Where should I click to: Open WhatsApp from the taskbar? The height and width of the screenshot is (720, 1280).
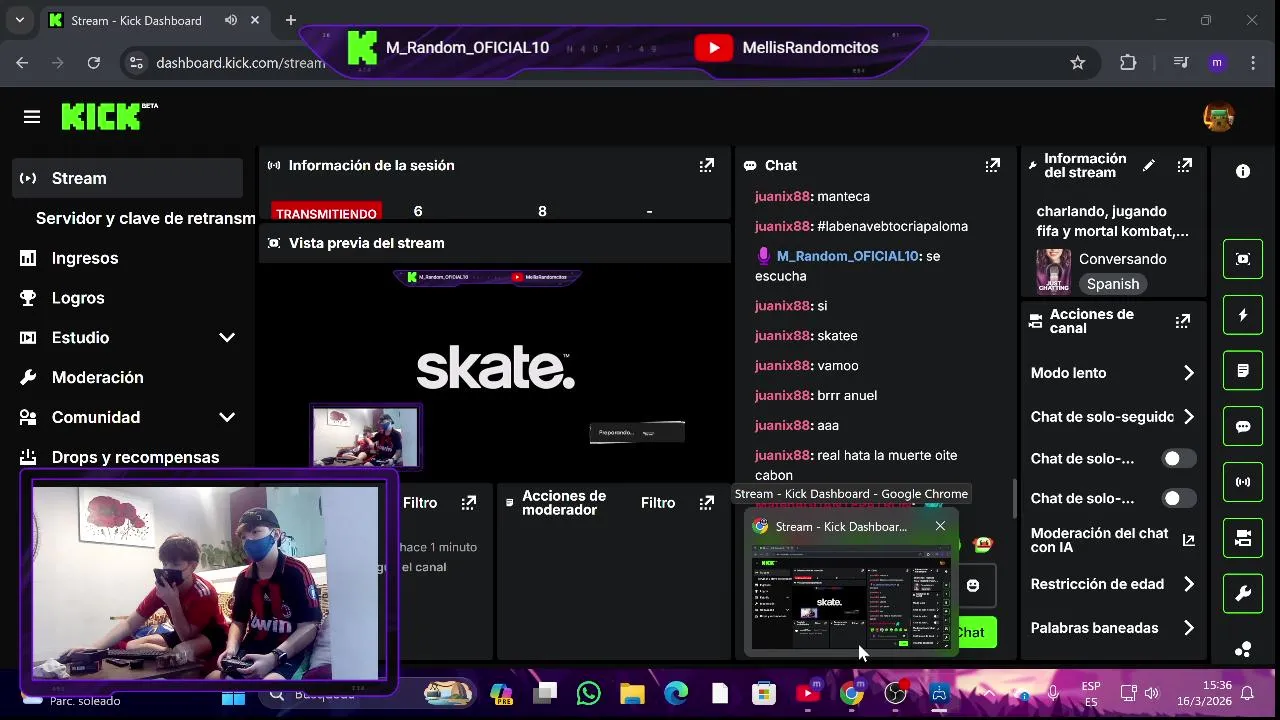[588, 693]
